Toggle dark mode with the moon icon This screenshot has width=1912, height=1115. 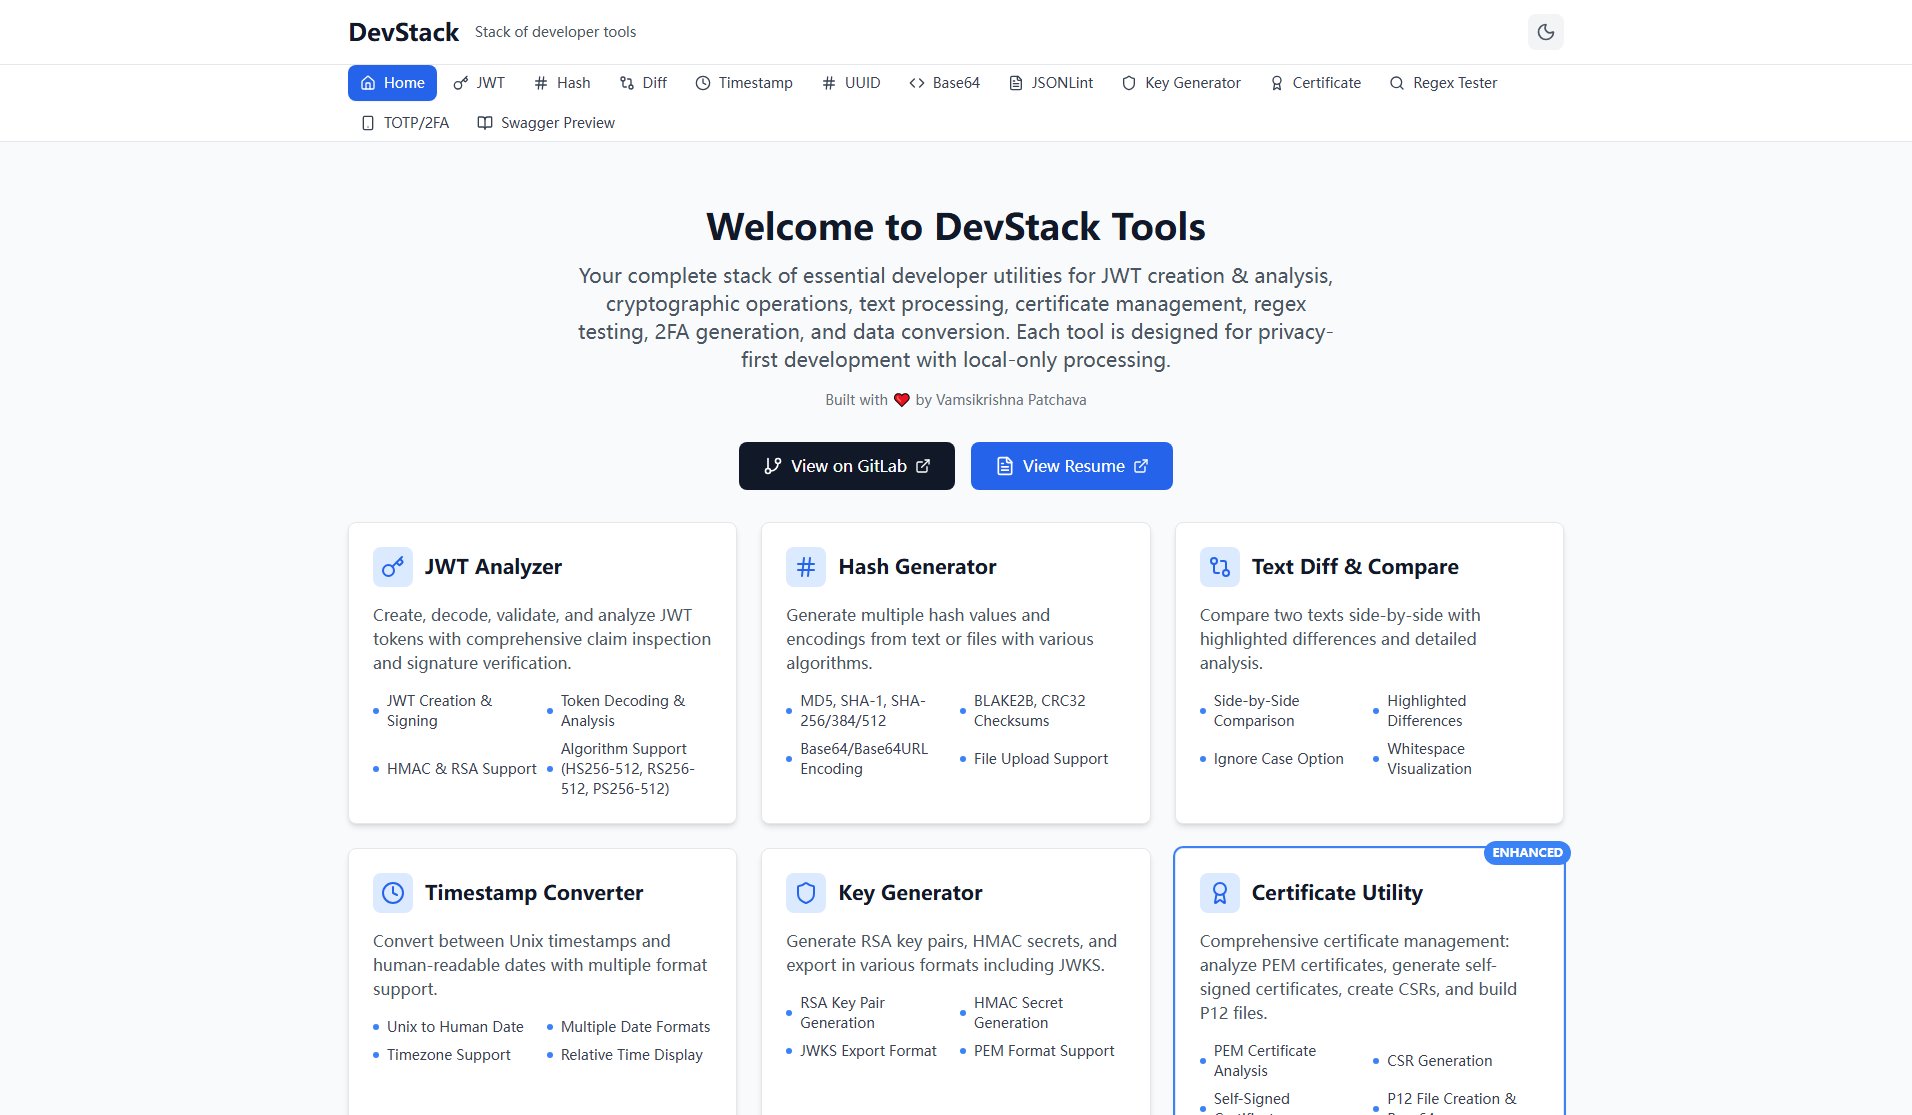tap(1545, 32)
